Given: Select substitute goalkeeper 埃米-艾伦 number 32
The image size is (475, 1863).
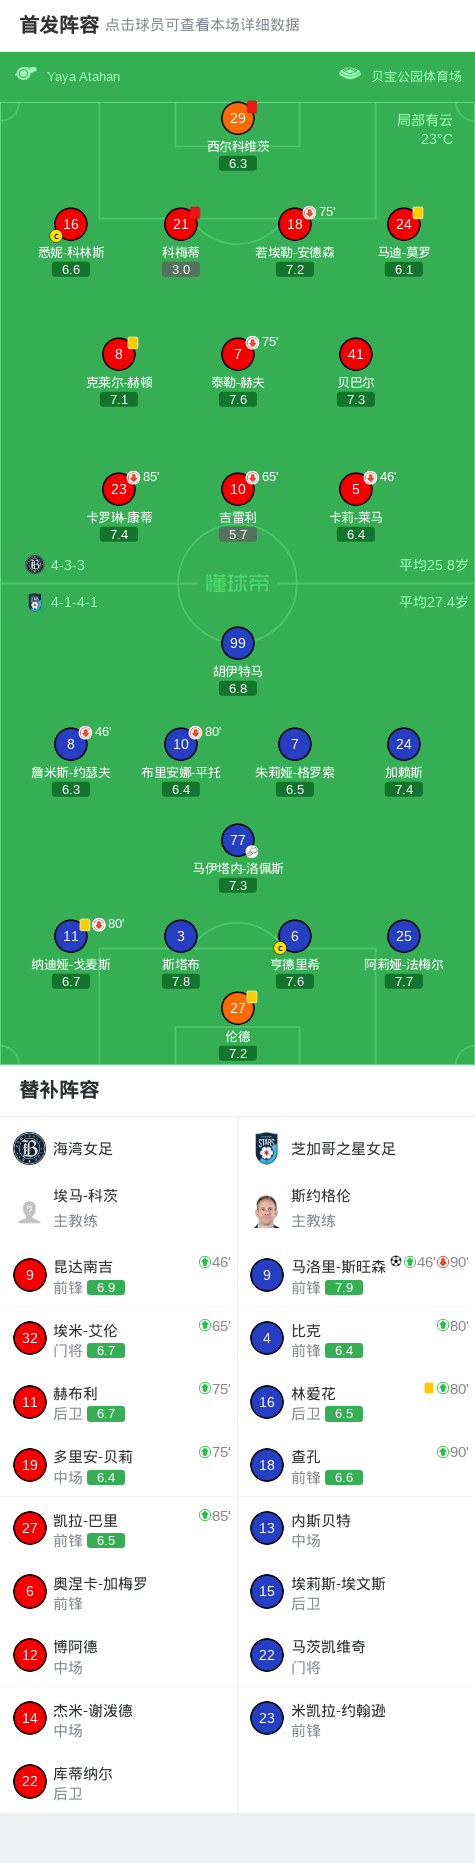Looking at the screenshot, I should point(119,1339).
